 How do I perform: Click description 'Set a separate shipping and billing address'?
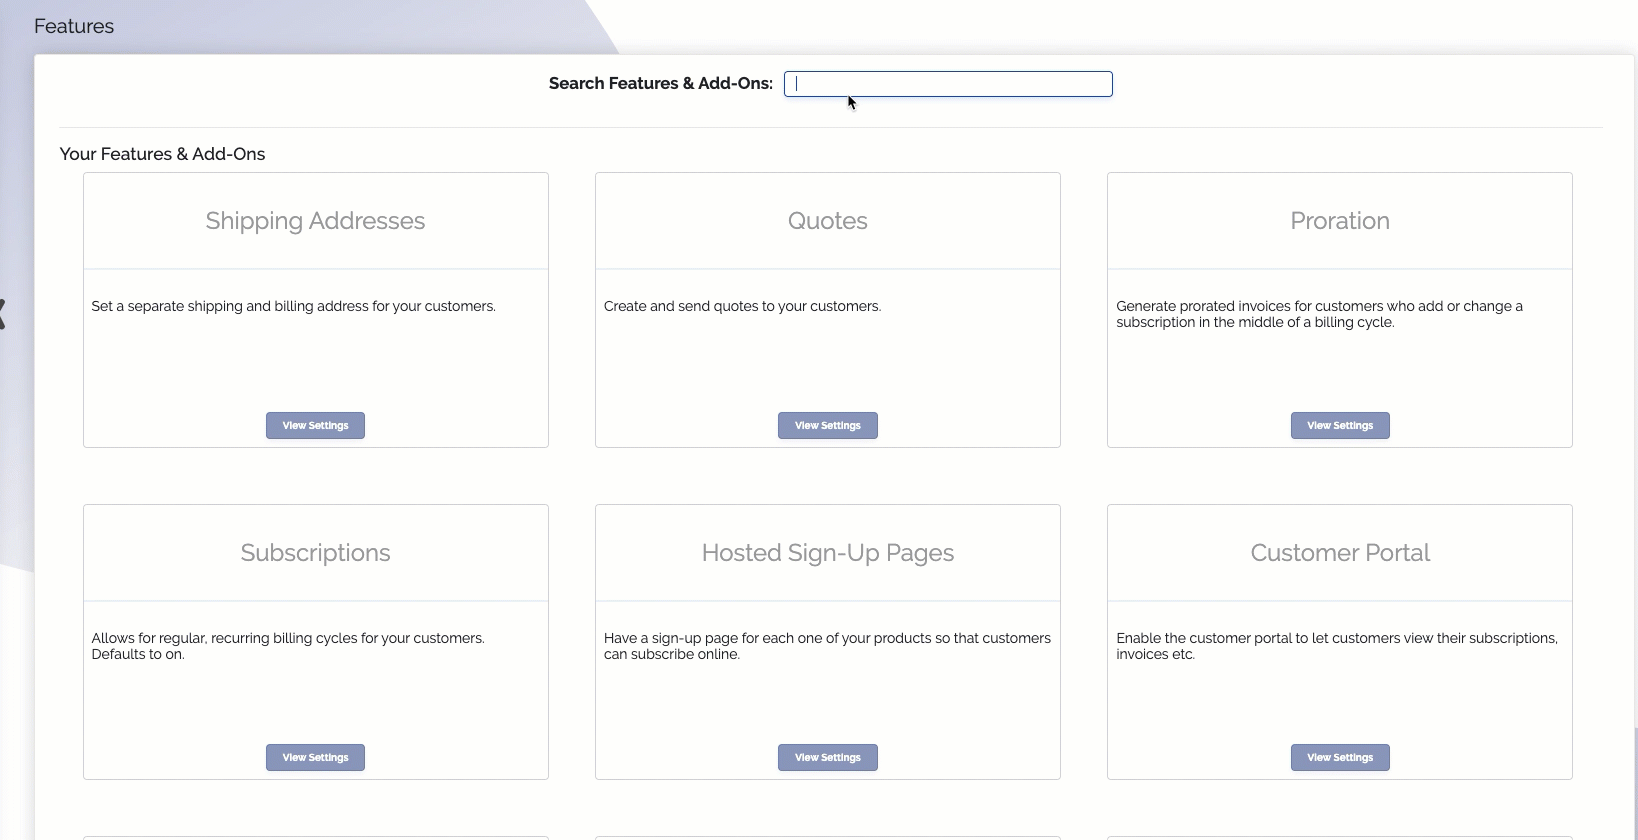(293, 306)
